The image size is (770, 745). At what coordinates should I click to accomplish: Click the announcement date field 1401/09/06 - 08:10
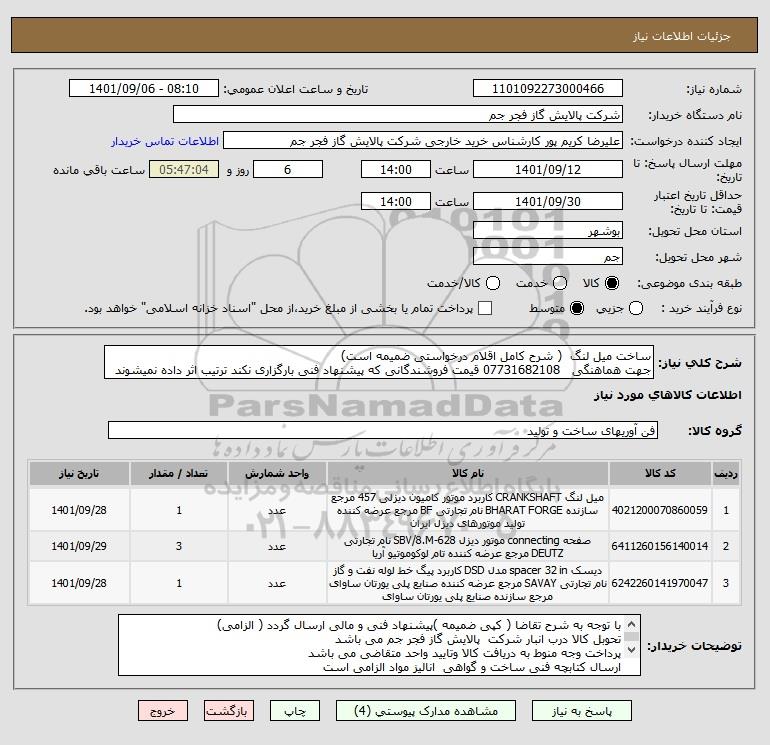pyautogui.click(x=143, y=89)
